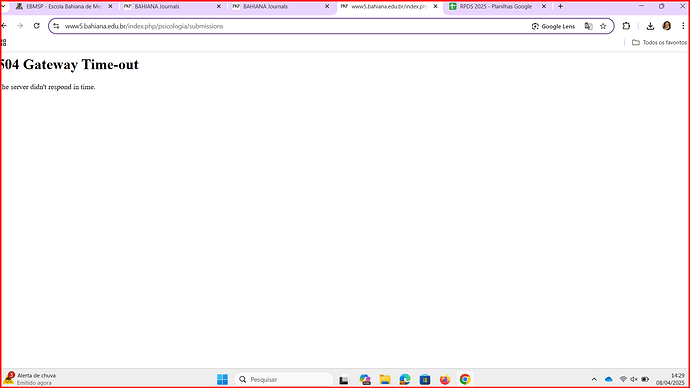The width and height of the screenshot is (690, 388).
Task: Minimize the Chrome window
Action: point(641,6)
